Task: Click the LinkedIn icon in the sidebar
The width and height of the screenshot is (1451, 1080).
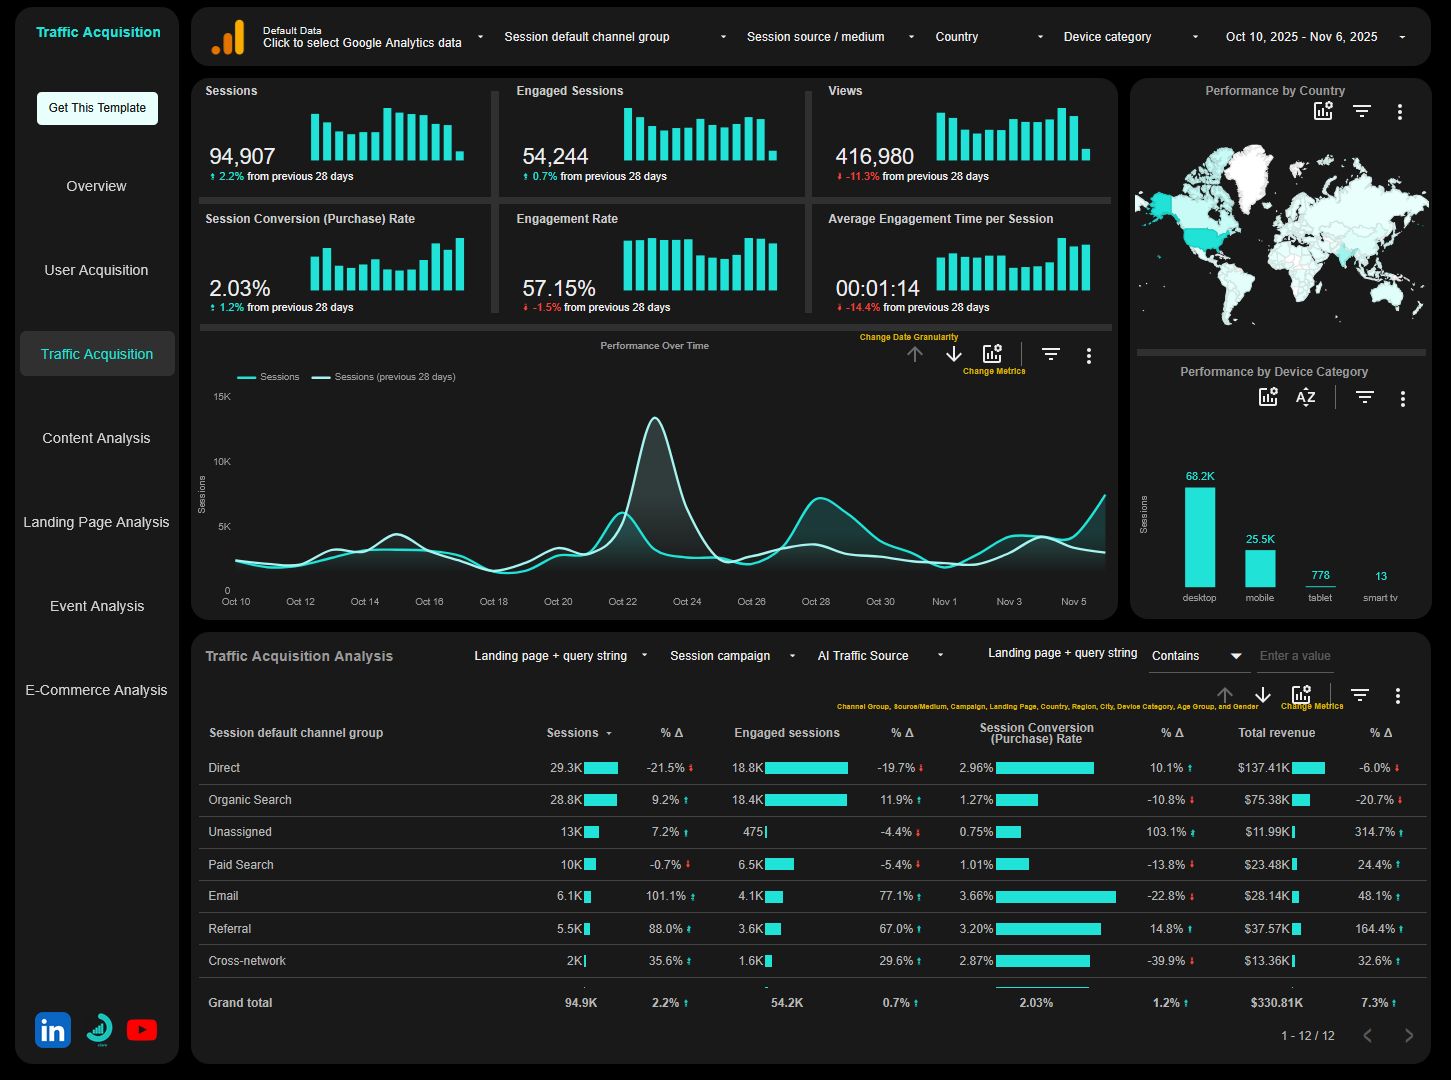Action: 52,1029
